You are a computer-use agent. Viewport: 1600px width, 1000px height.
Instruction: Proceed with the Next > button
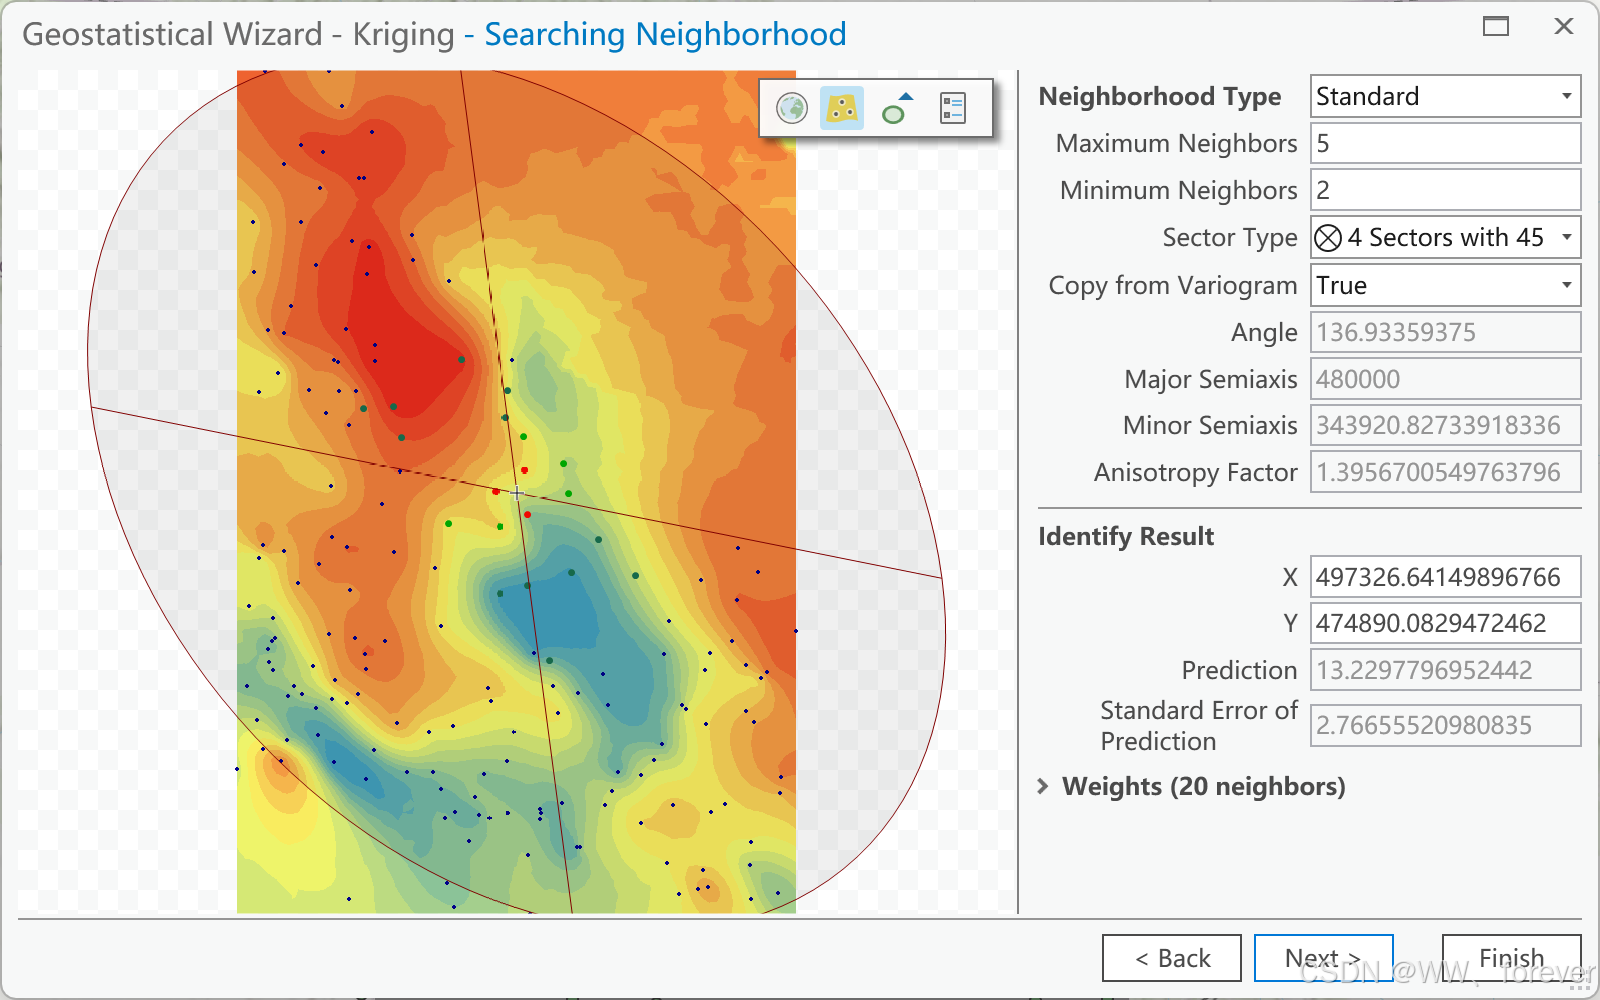click(1323, 958)
